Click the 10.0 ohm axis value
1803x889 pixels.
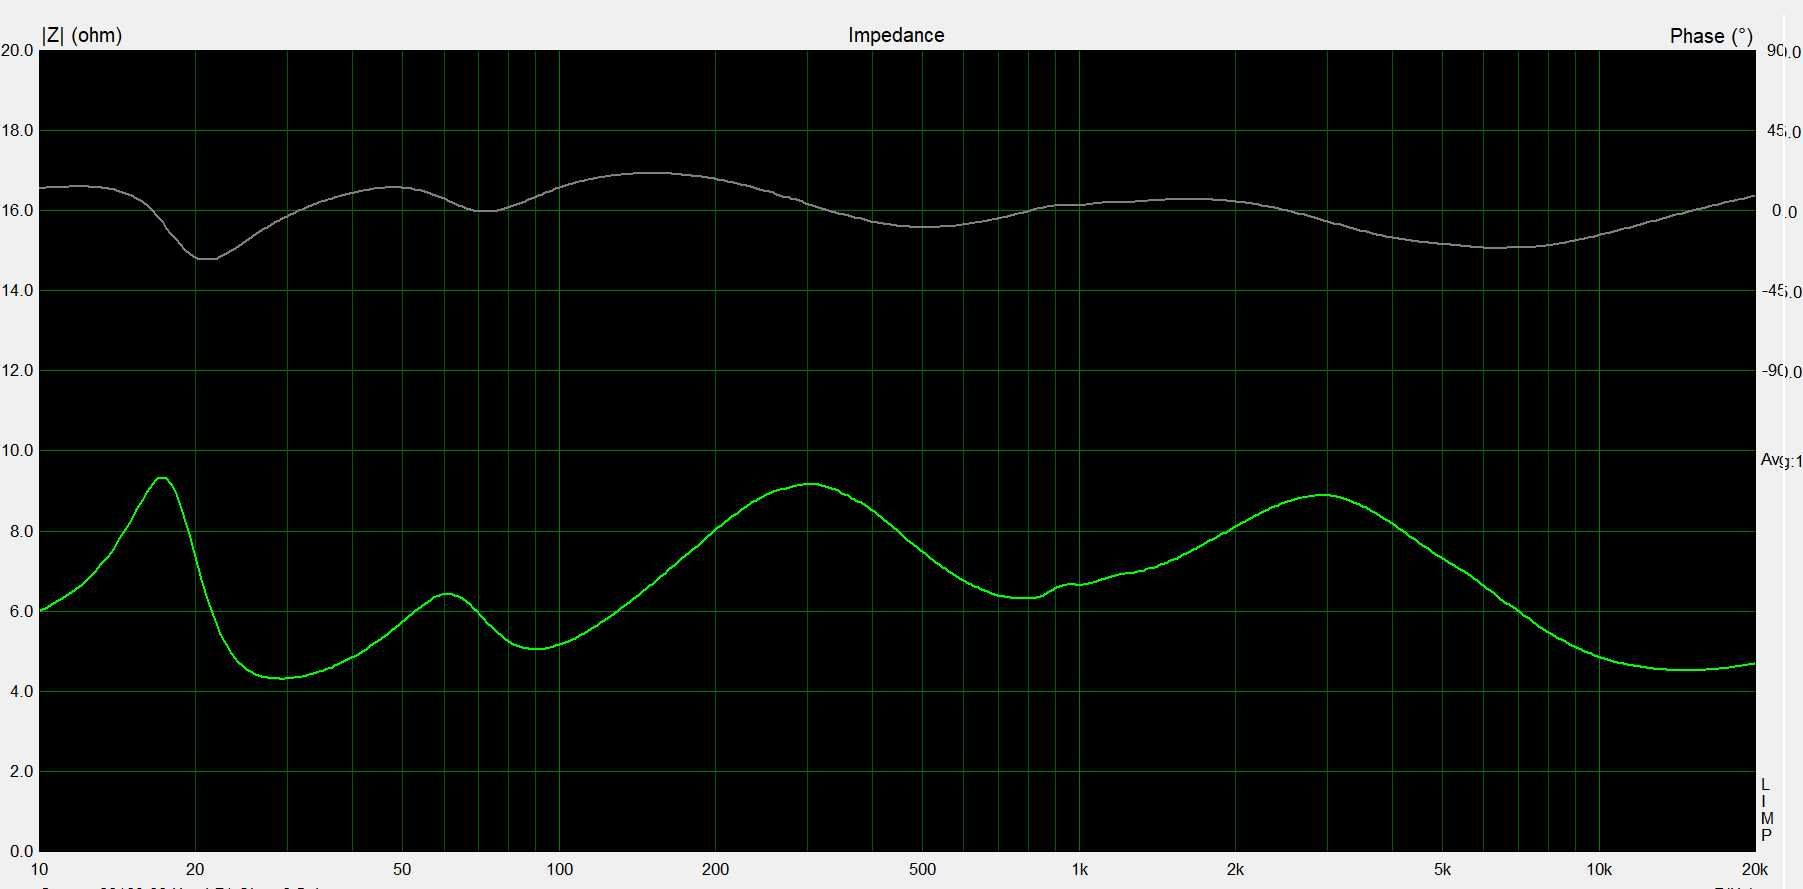pos(17,450)
